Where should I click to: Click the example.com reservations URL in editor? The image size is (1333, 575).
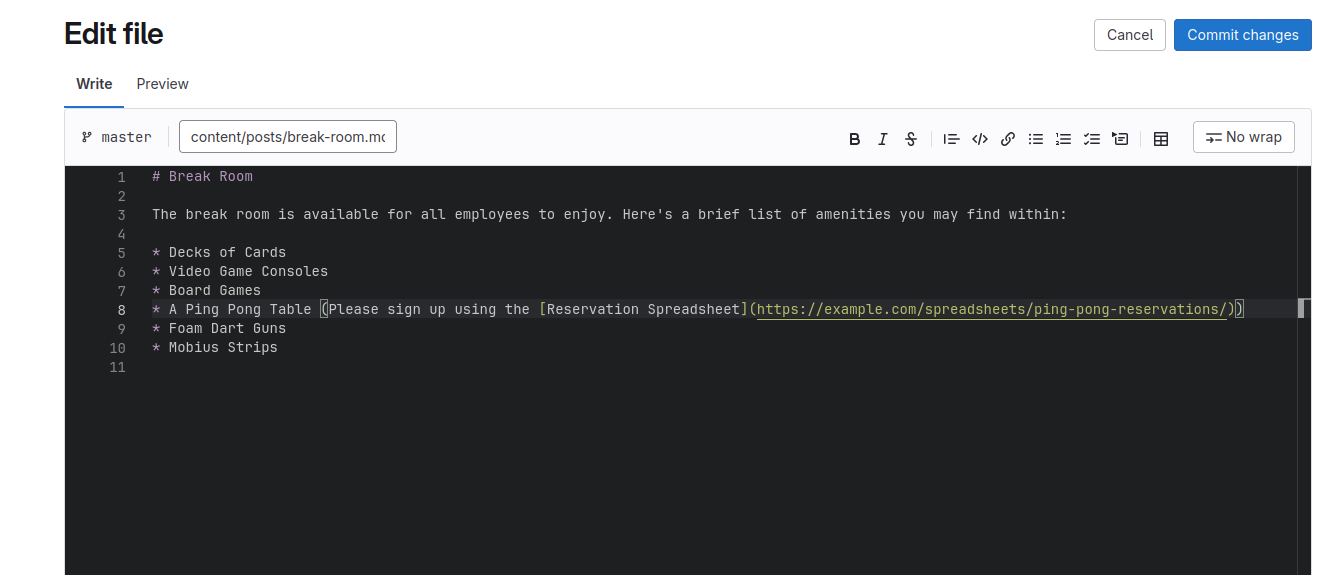click(990, 310)
